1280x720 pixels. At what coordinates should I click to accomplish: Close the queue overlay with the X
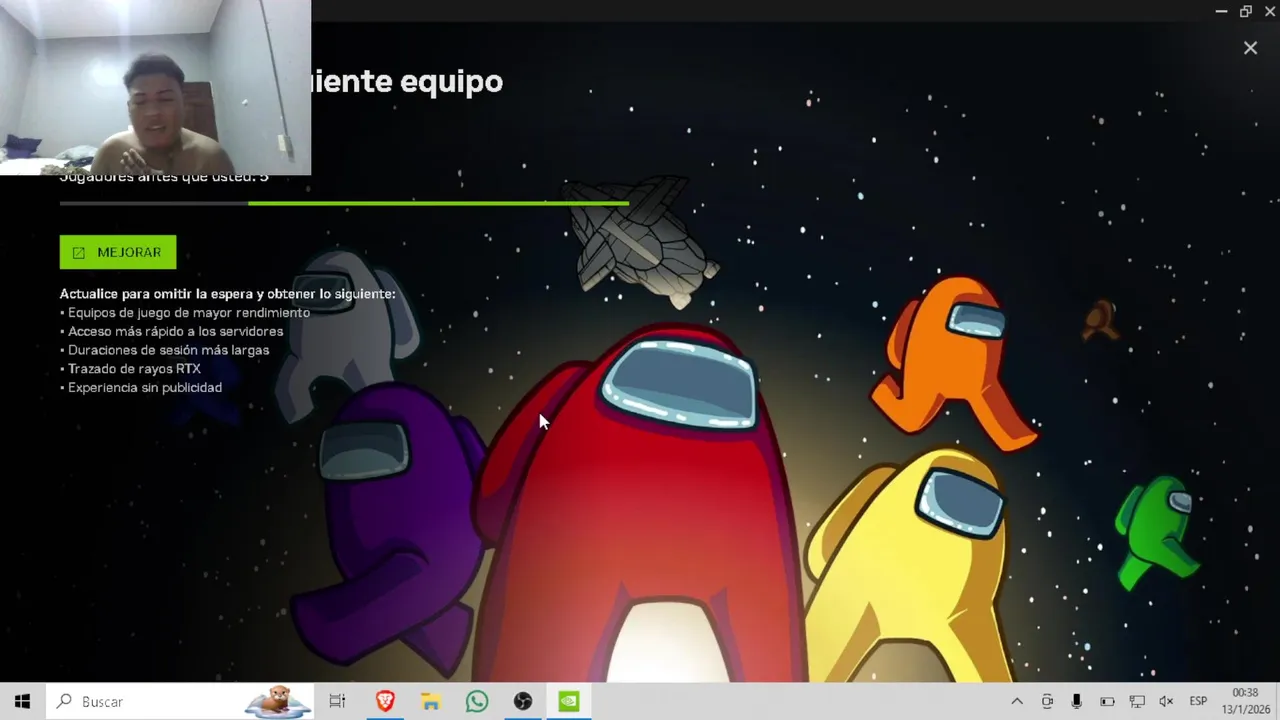(x=1250, y=48)
